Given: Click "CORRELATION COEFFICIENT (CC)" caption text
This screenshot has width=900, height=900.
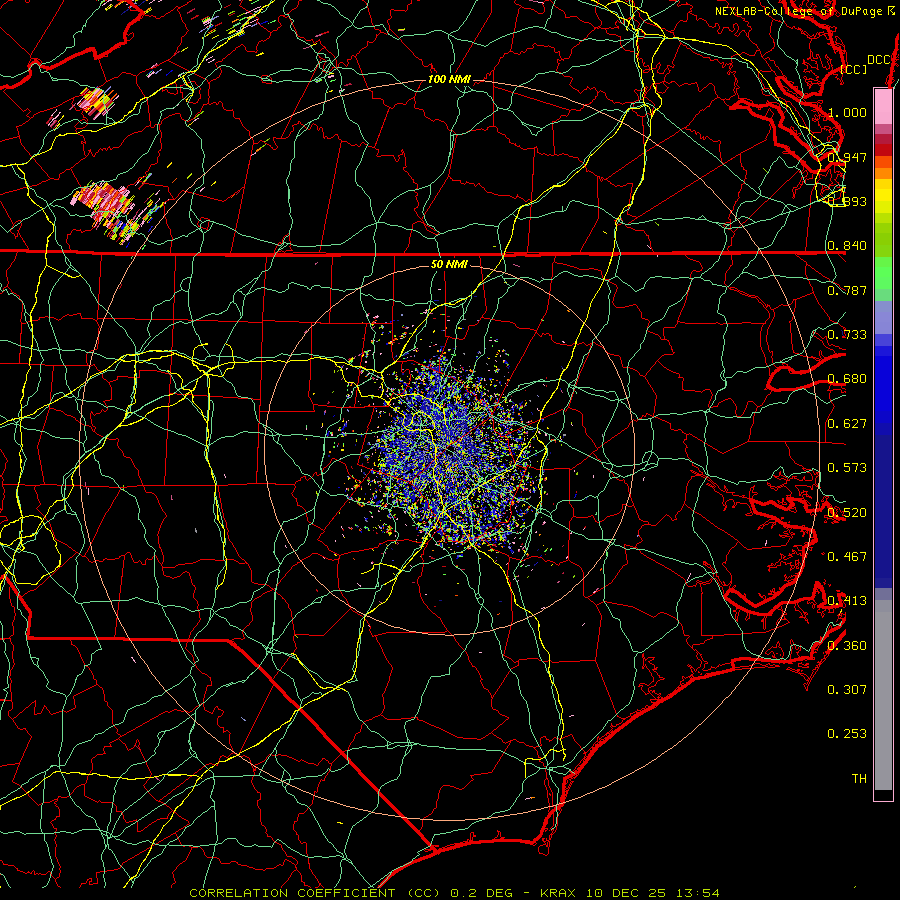Looking at the screenshot, I should tap(315, 893).
